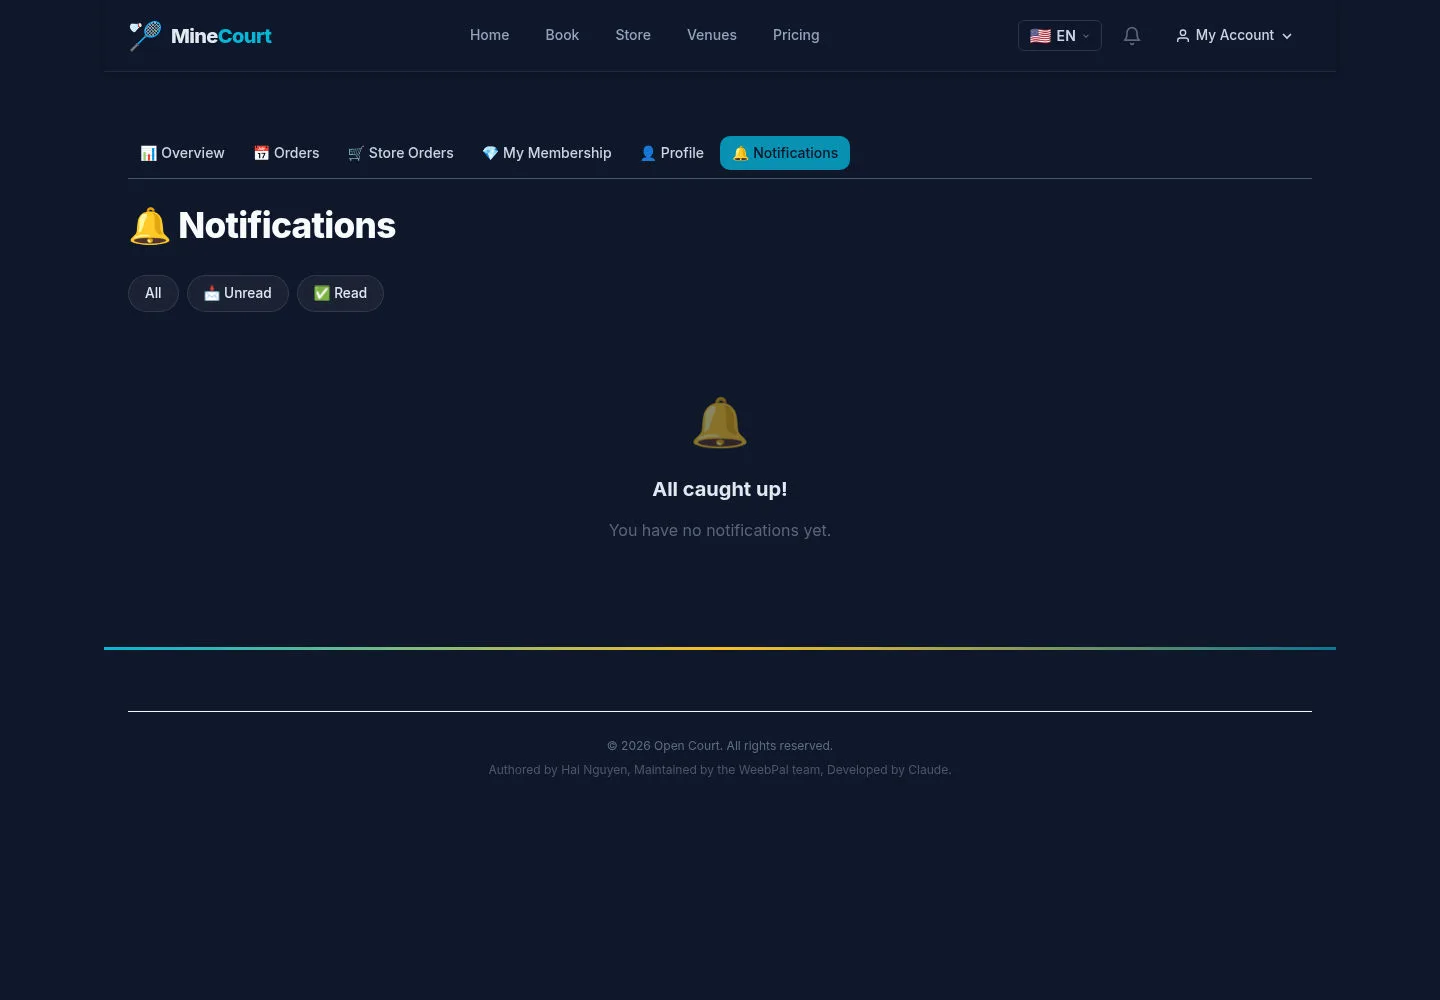Go to the Profile tab
The image size is (1440, 1000).
[672, 153]
